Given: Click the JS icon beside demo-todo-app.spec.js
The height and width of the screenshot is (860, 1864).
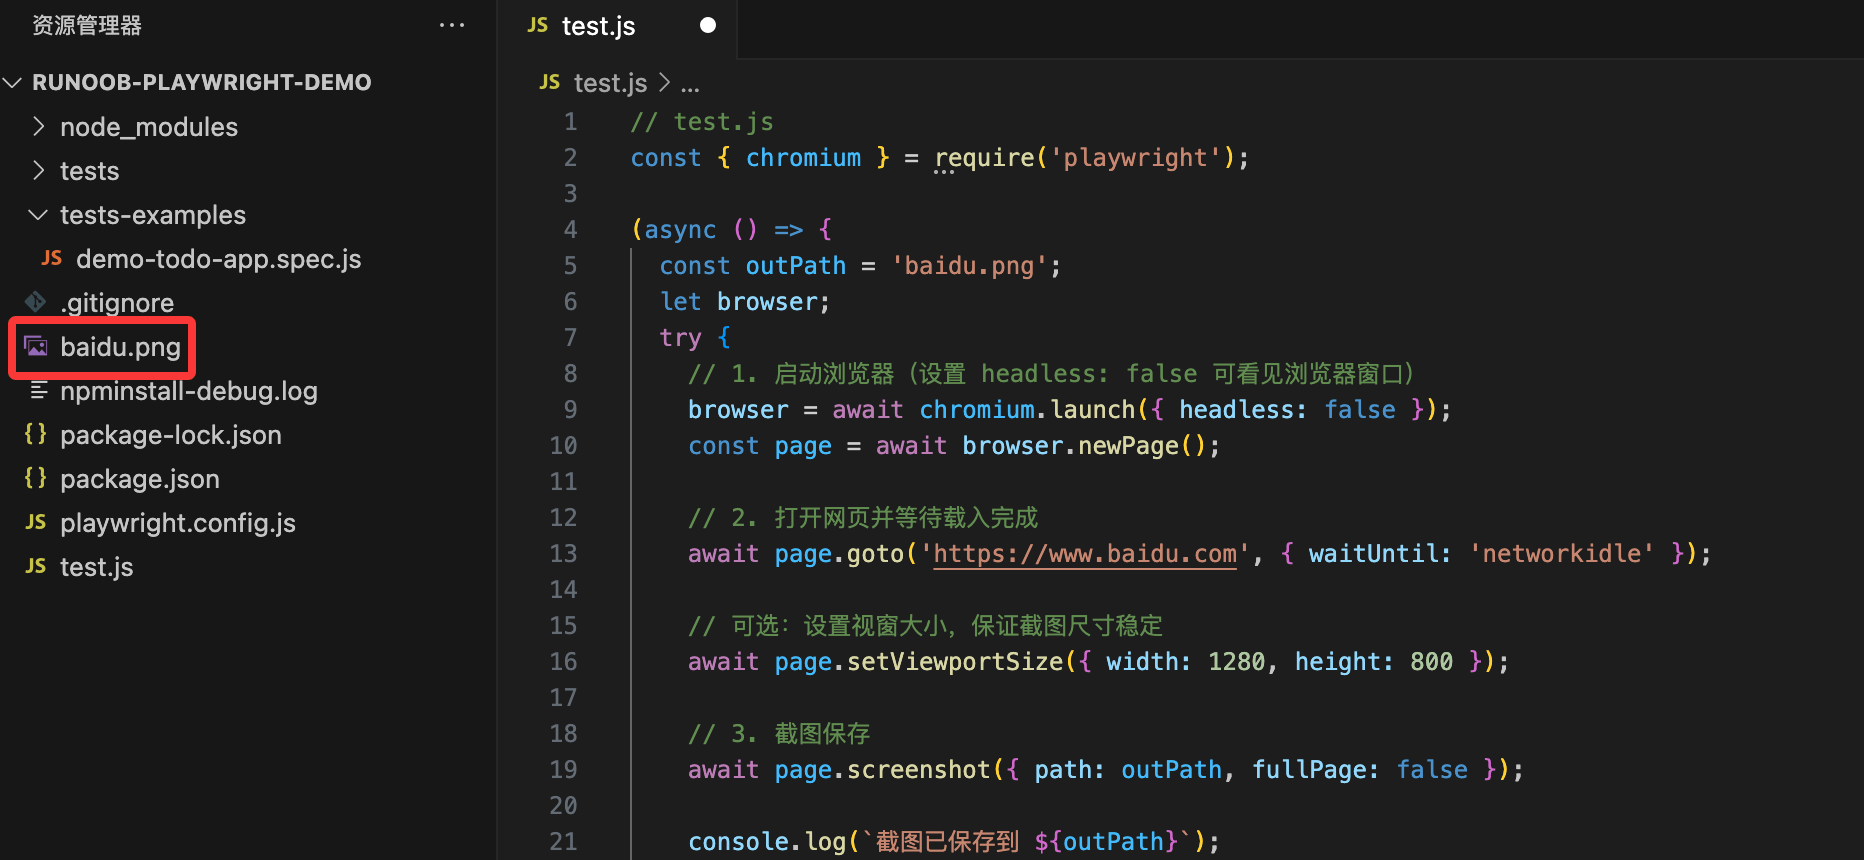Looking at the screenshot, I should pyautogui.click(x=52, y=258).
